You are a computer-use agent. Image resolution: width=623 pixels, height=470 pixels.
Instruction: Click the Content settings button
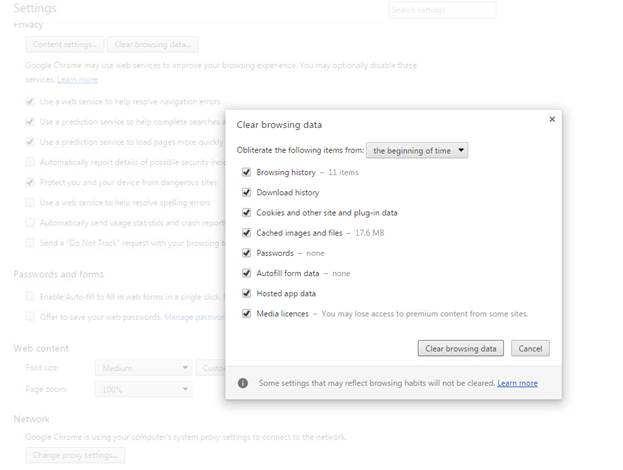66,45
